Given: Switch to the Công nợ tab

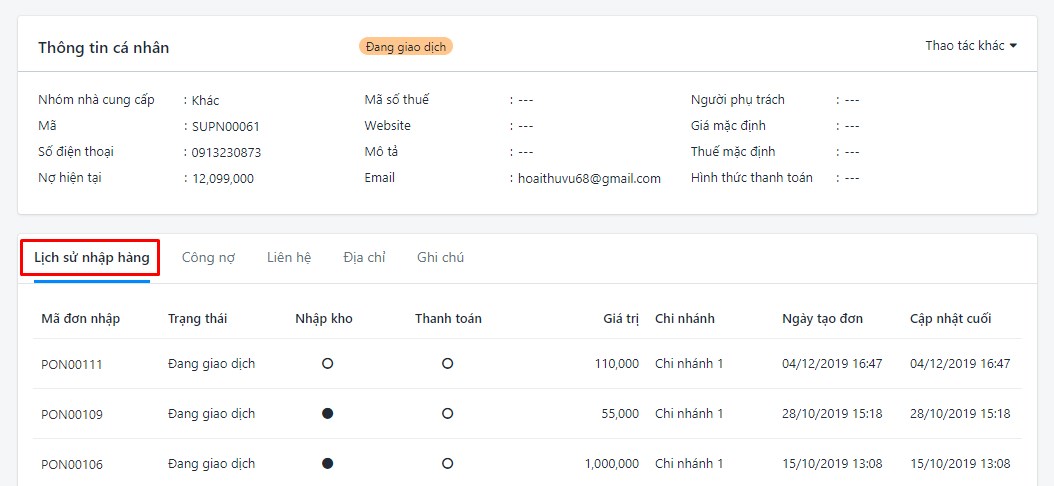Looking at the screenshot, I should tap(208, 257).
